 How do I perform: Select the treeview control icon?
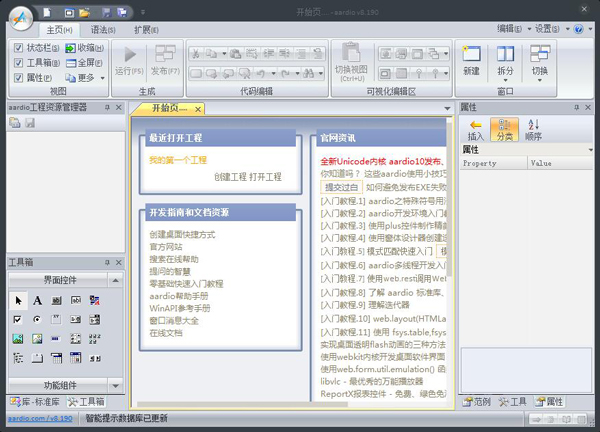(x=18, y=358)
